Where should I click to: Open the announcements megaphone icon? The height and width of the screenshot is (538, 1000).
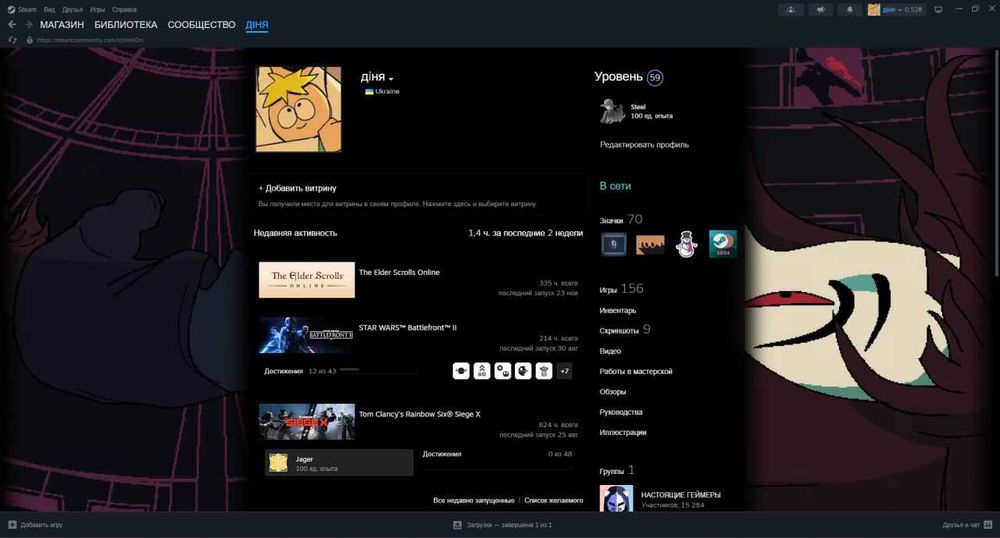pyautogui.click(x=821, y=10)
